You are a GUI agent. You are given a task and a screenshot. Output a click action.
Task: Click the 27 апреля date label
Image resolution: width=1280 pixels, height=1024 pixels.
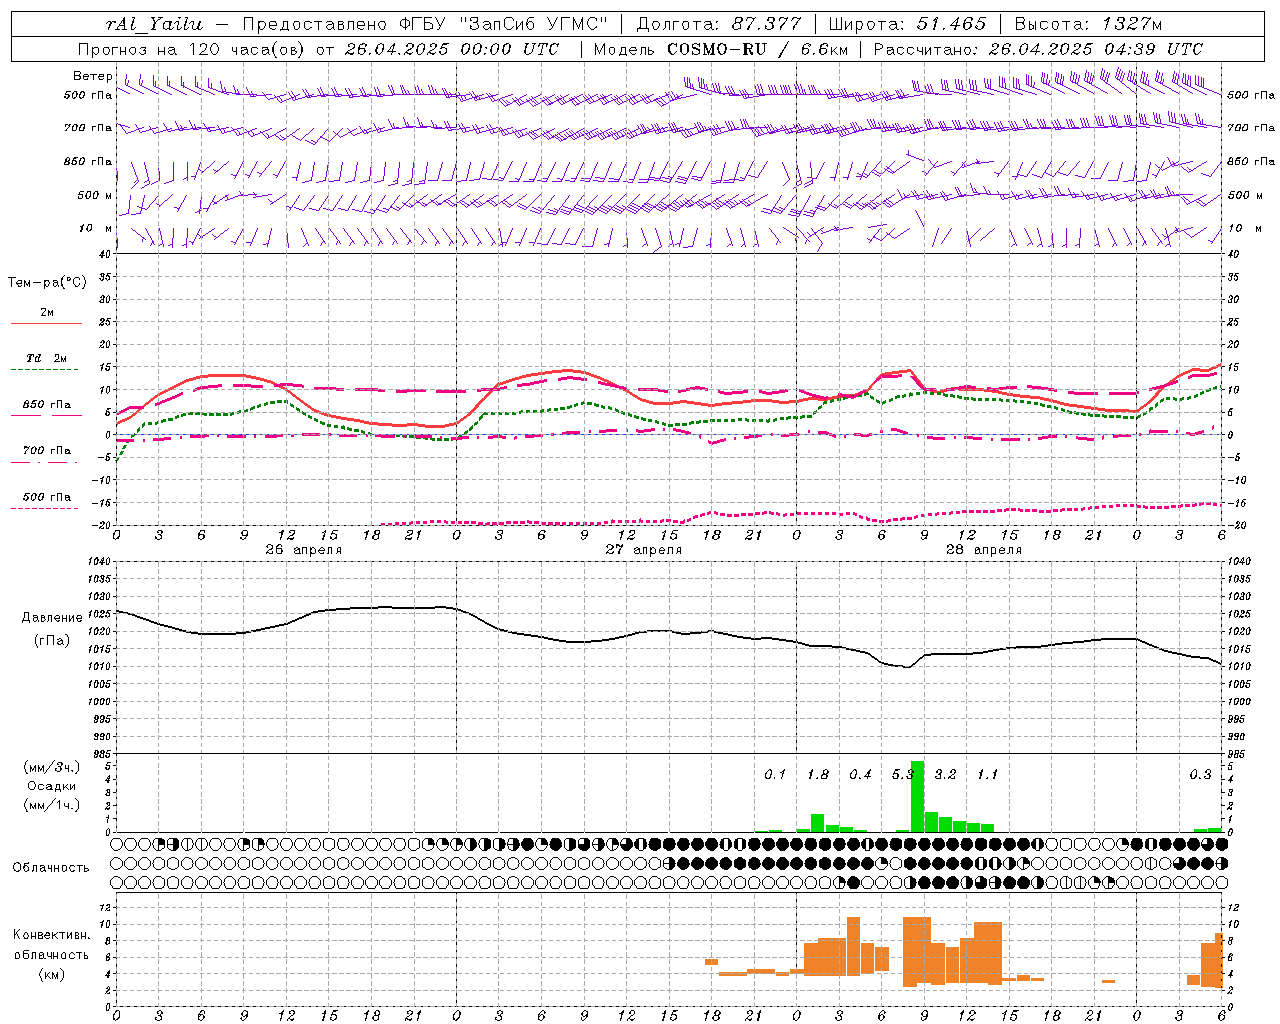644,550
